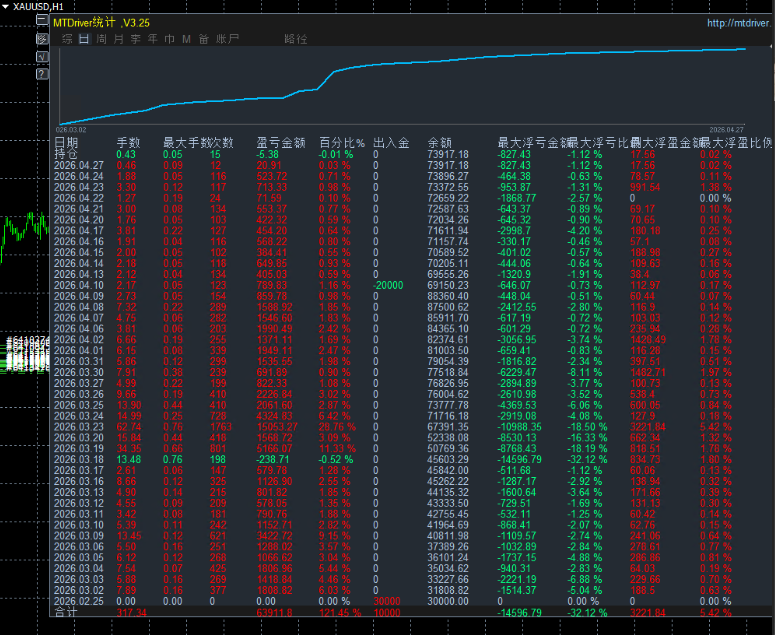Select the 2026.04.17 date row
This screenshot has width=775, height=635.
[x=79, y=231]
